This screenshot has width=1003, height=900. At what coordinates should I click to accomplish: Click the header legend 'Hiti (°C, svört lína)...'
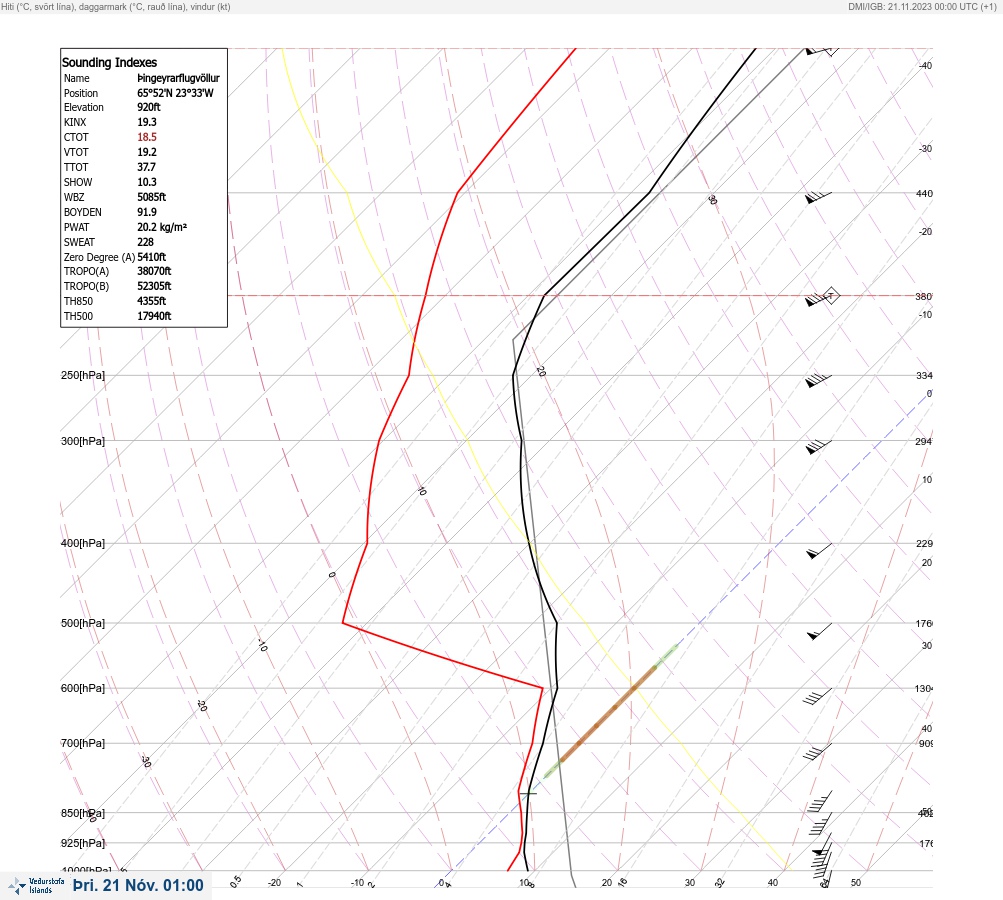tap(116, 6)
